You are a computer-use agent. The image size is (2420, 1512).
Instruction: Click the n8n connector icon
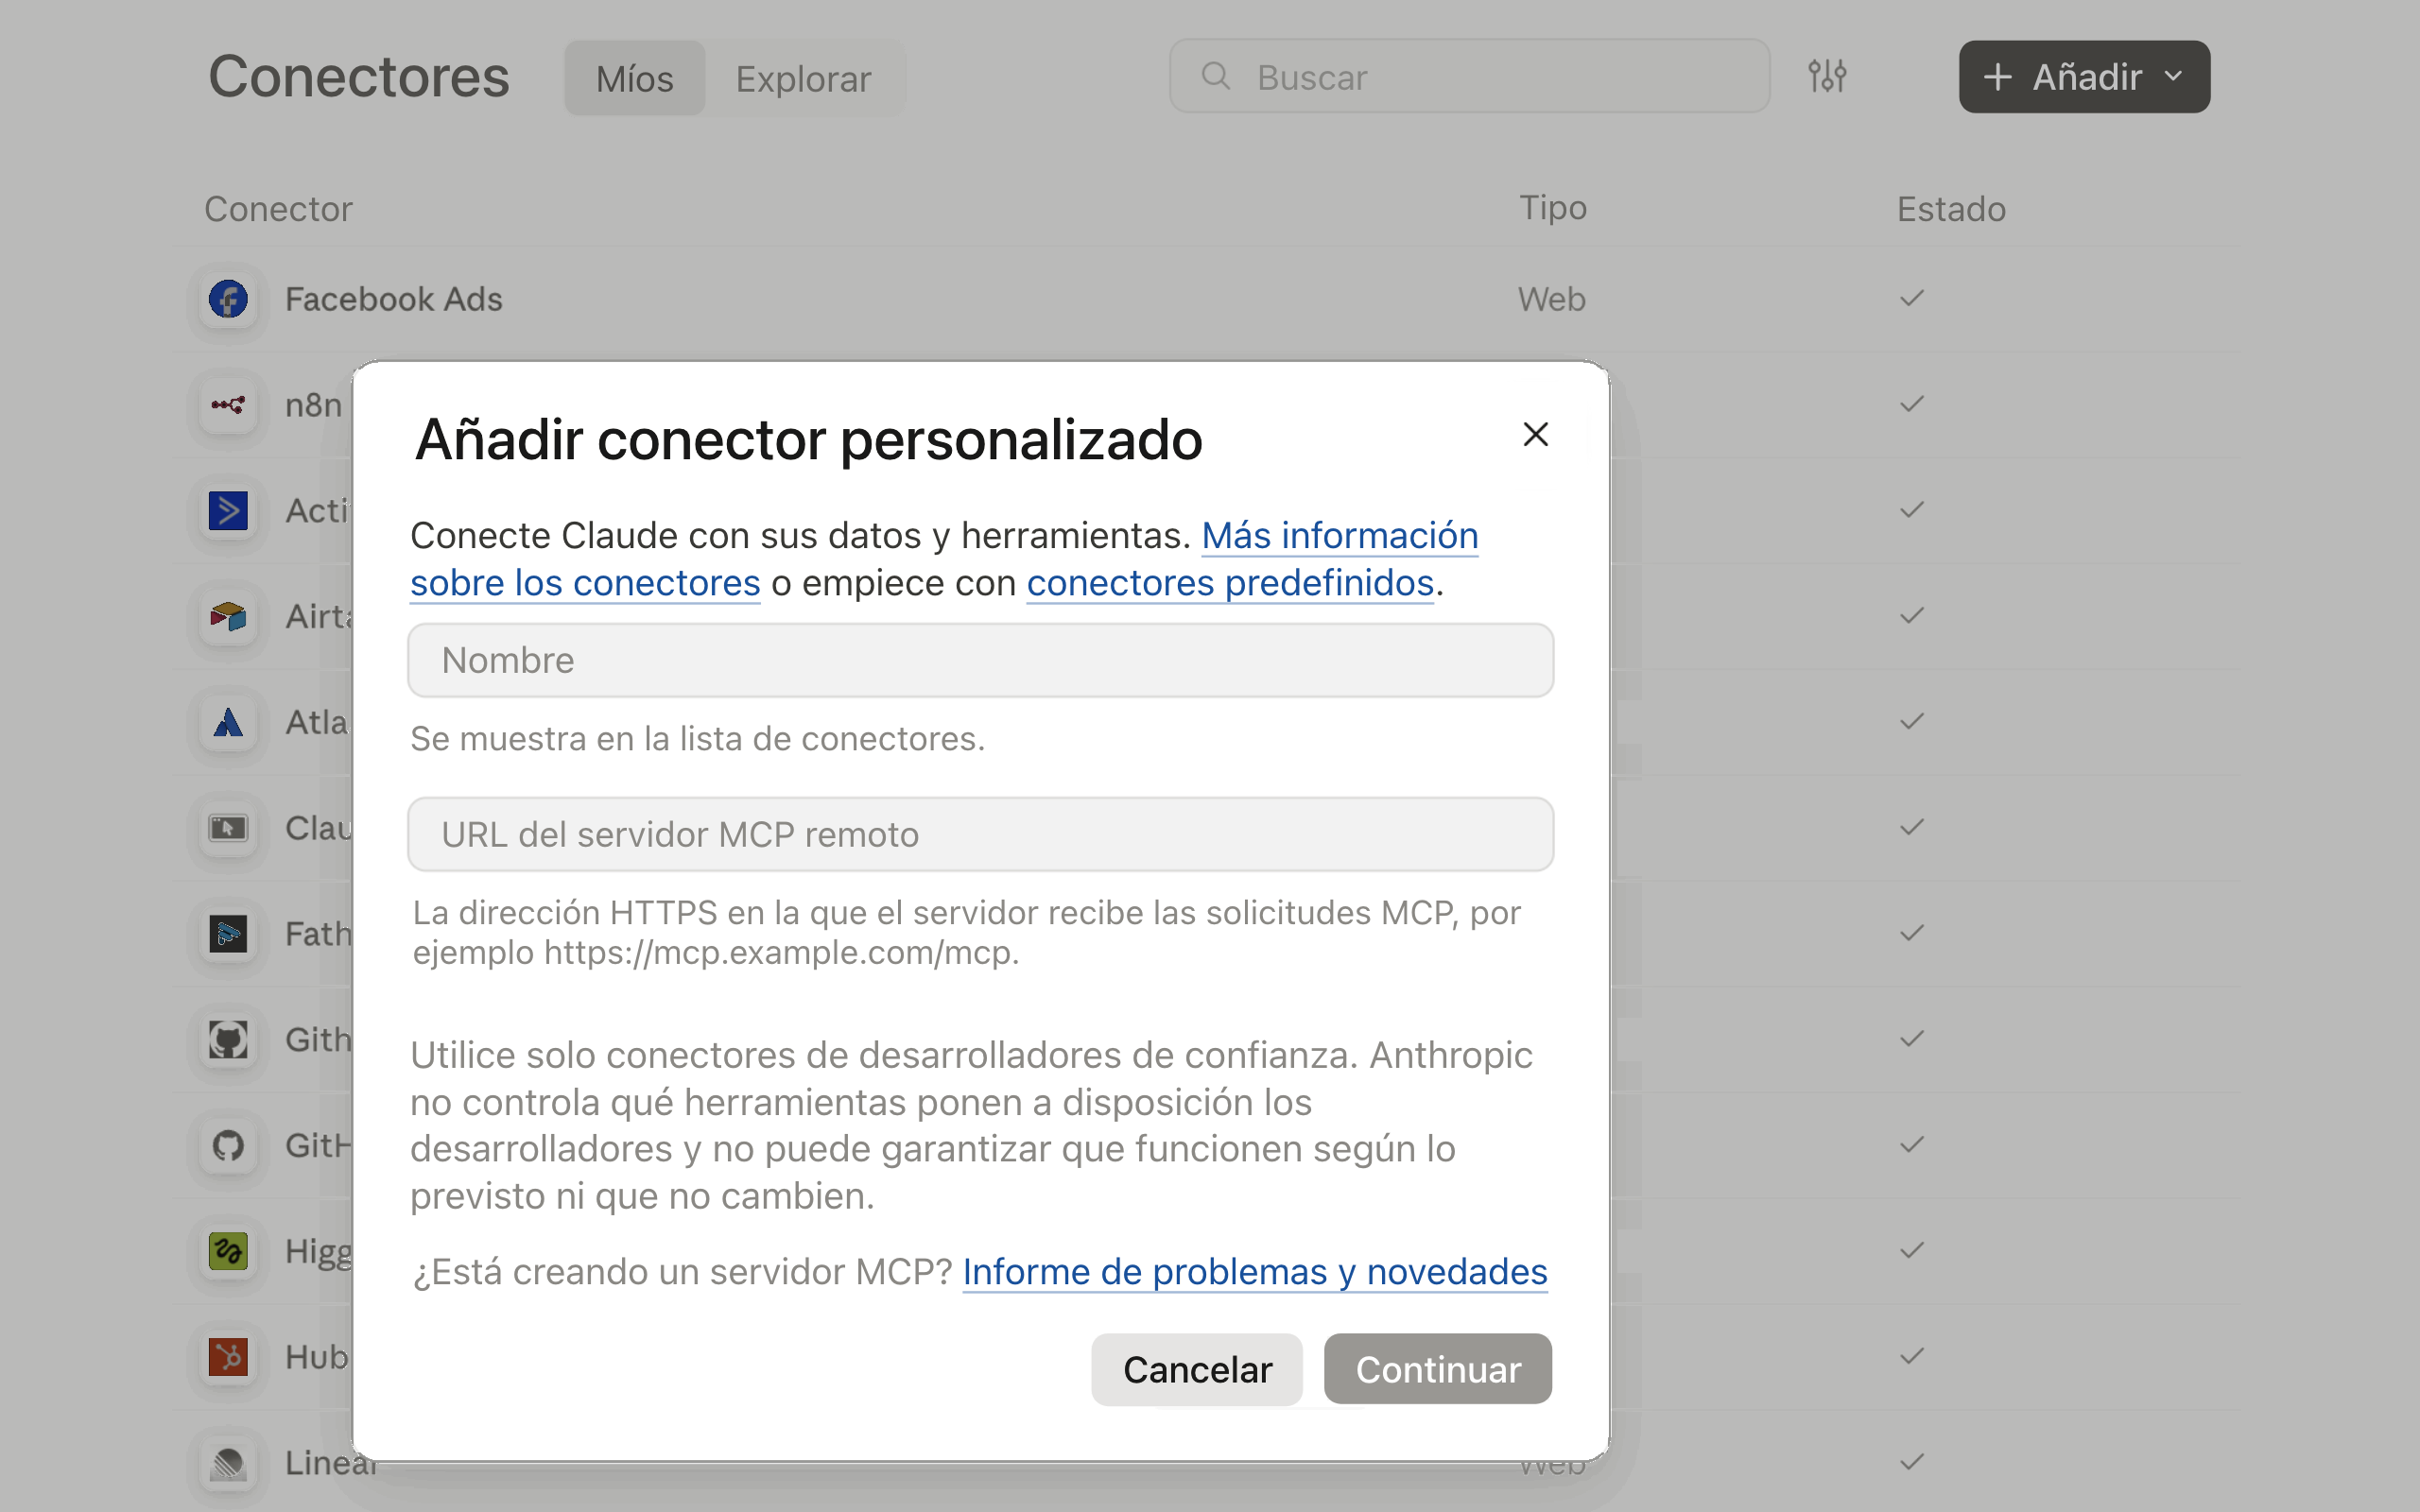pos(228,405)
